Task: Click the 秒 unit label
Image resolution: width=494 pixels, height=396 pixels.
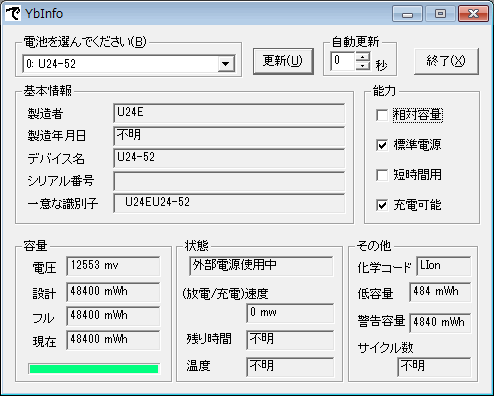Action: (x=381, y=65)
